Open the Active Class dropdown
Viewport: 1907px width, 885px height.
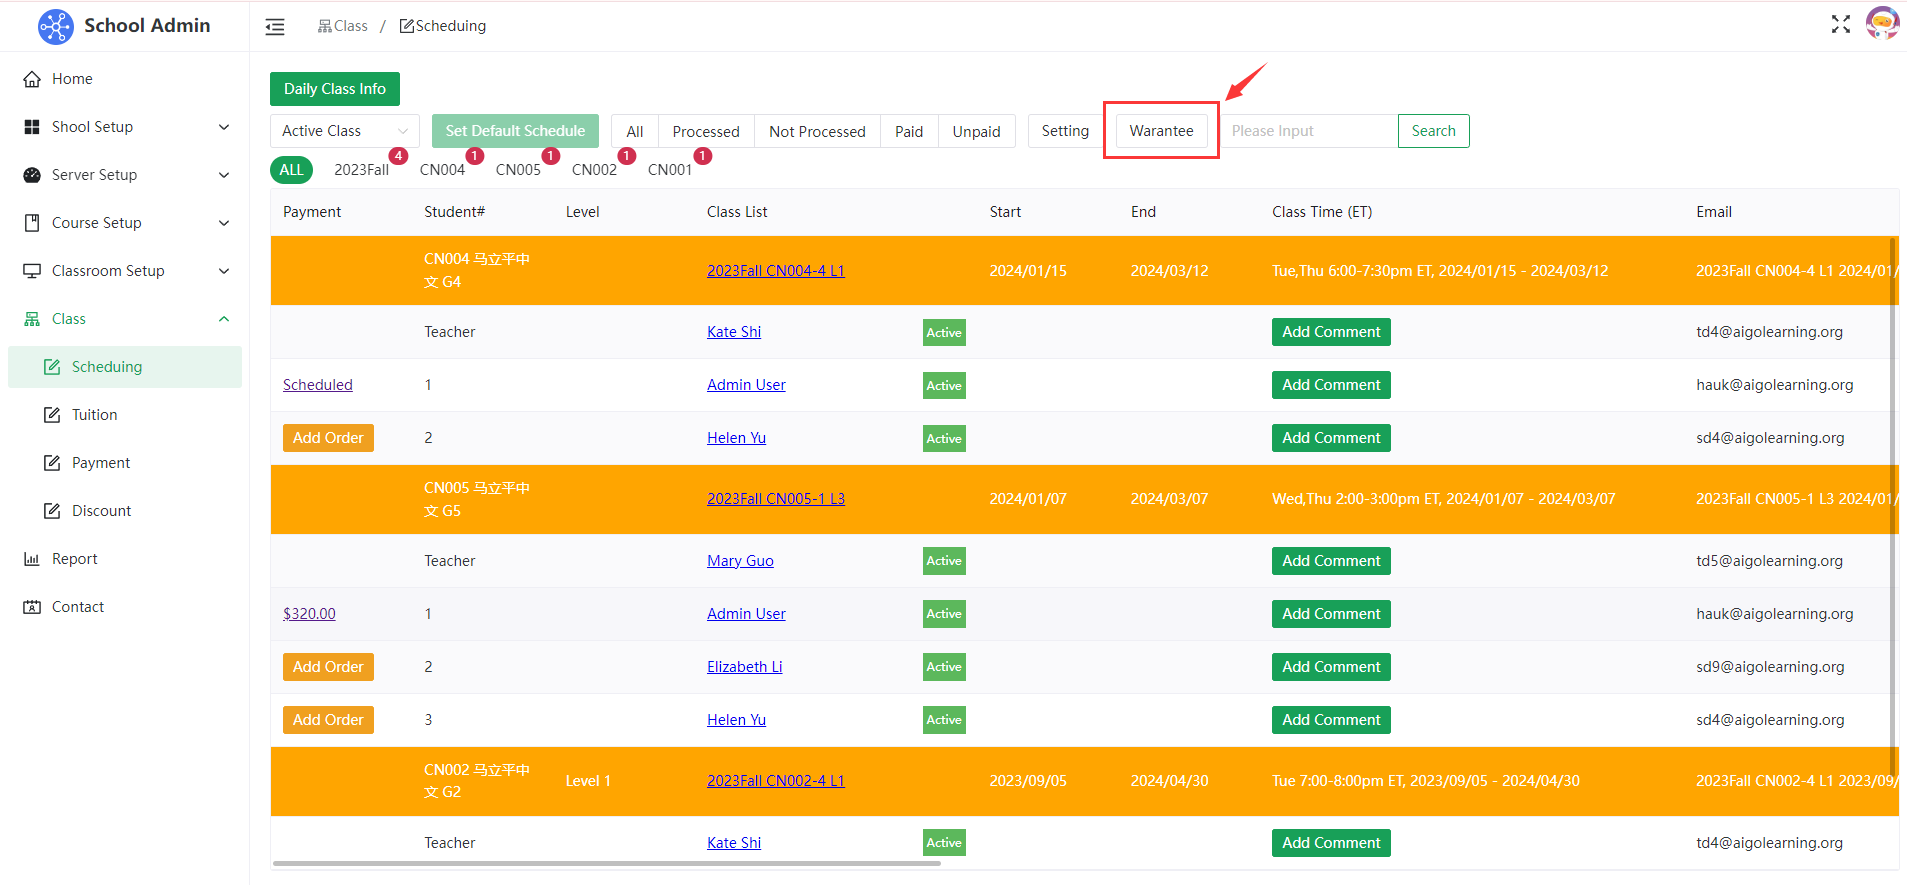click(x=344, y=131)
